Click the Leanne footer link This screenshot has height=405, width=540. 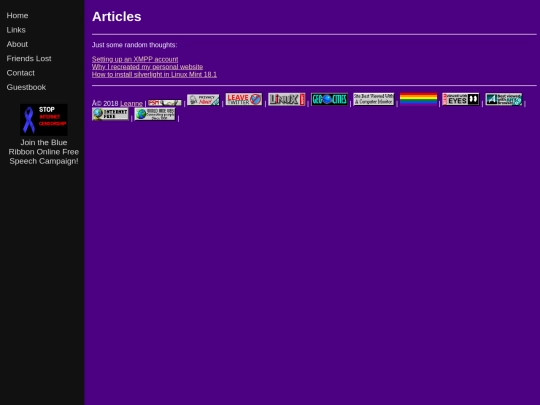(x=131, y=103)
